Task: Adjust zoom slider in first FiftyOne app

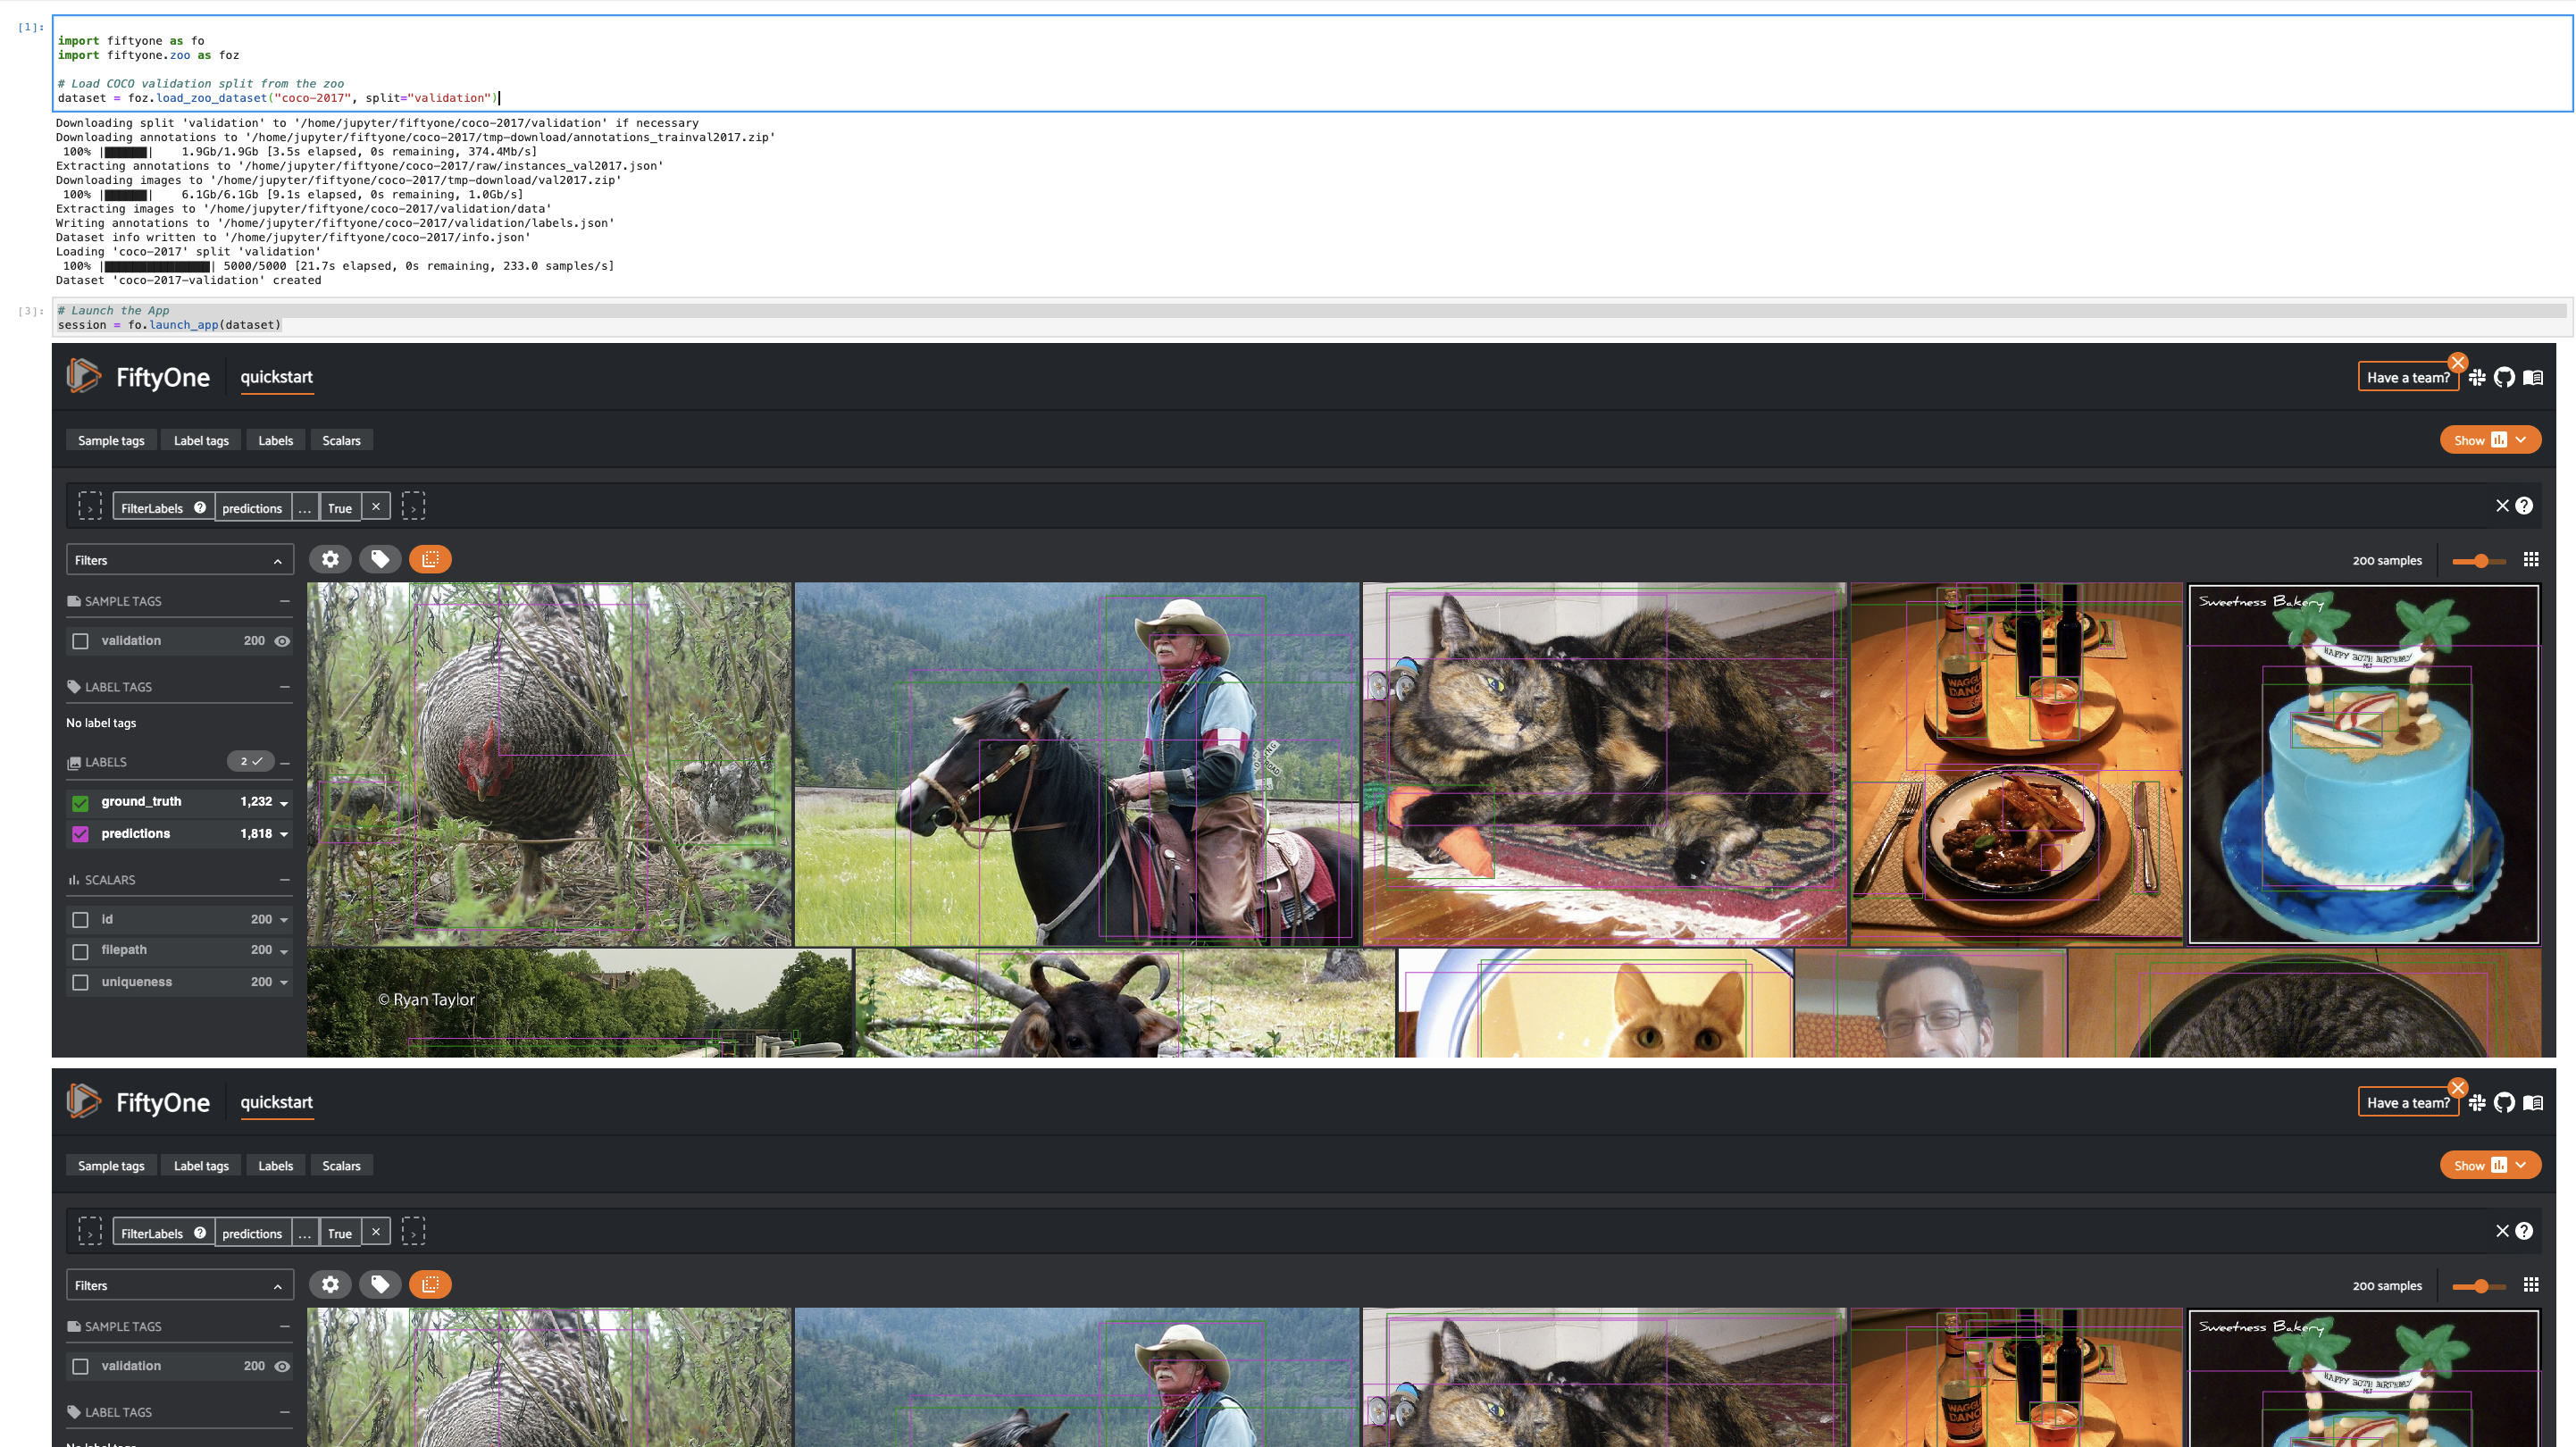Action: point(2481,561)
